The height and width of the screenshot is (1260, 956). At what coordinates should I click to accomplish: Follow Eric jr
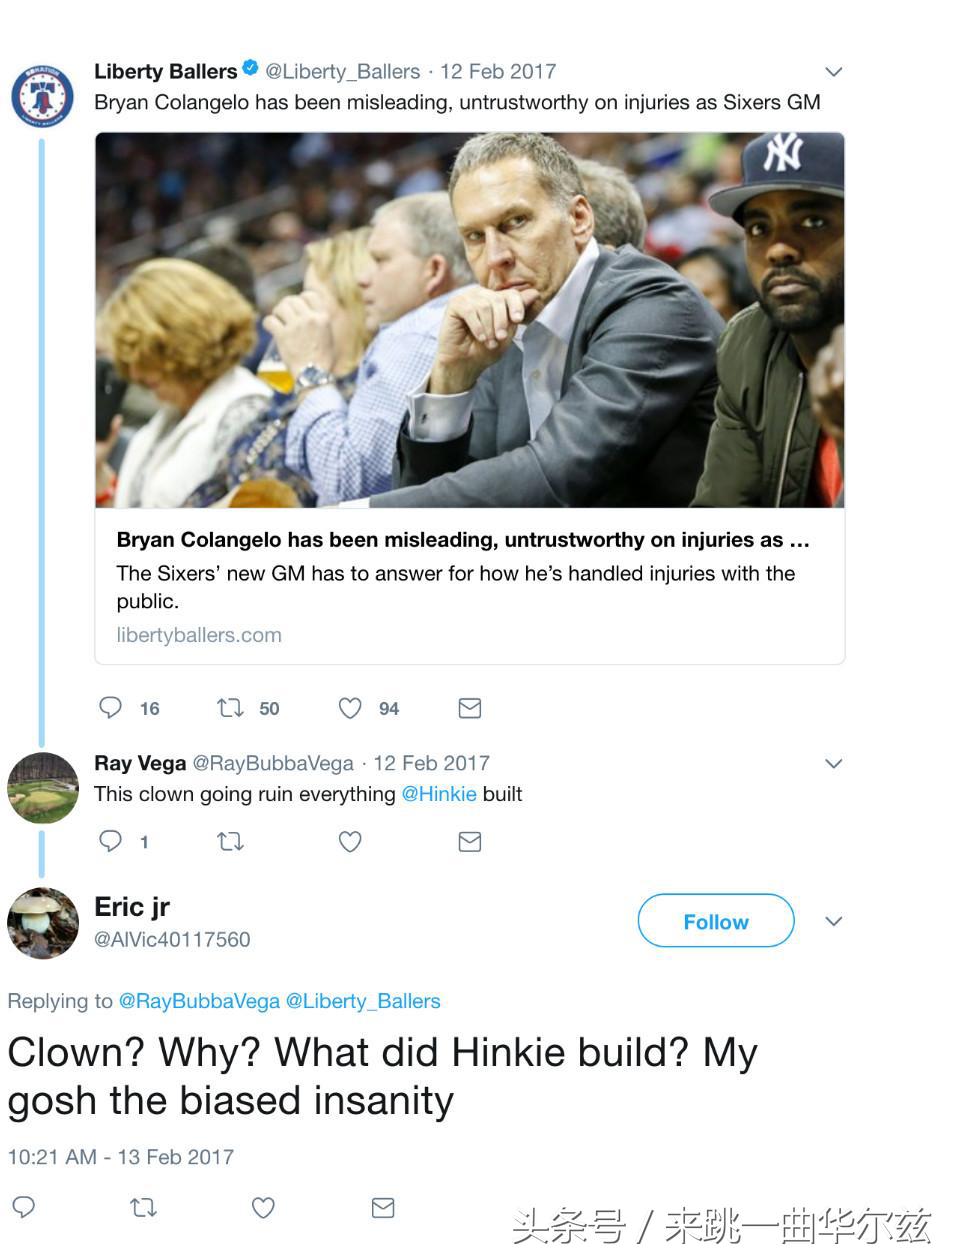tap(715, 921)
